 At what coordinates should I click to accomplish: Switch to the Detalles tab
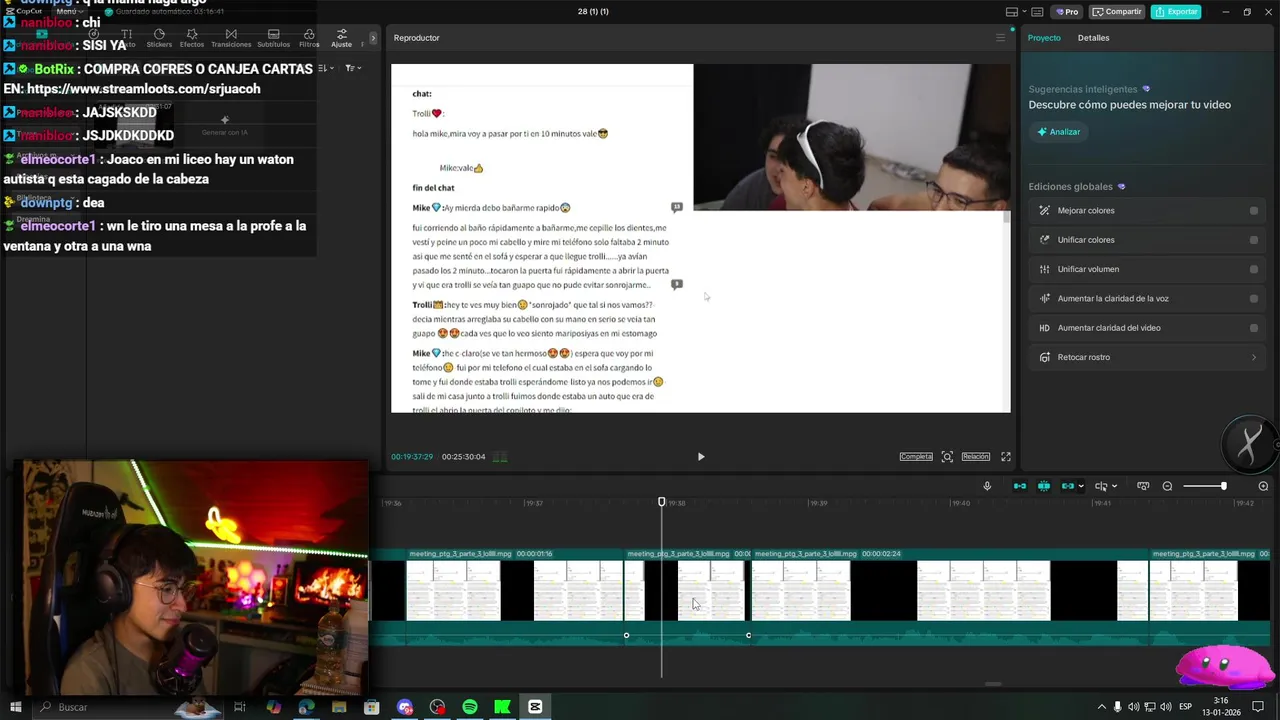(1093, 38)
